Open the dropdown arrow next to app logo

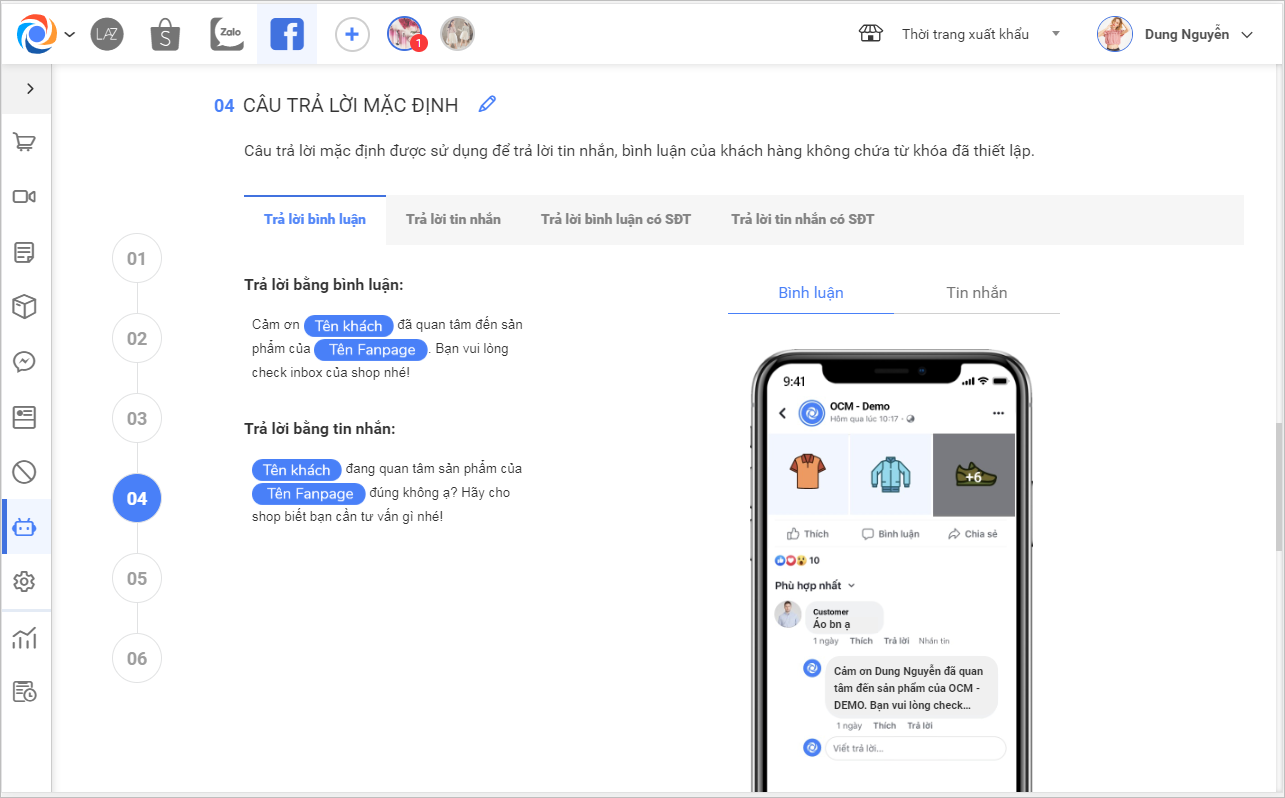[x=69, y=35]
